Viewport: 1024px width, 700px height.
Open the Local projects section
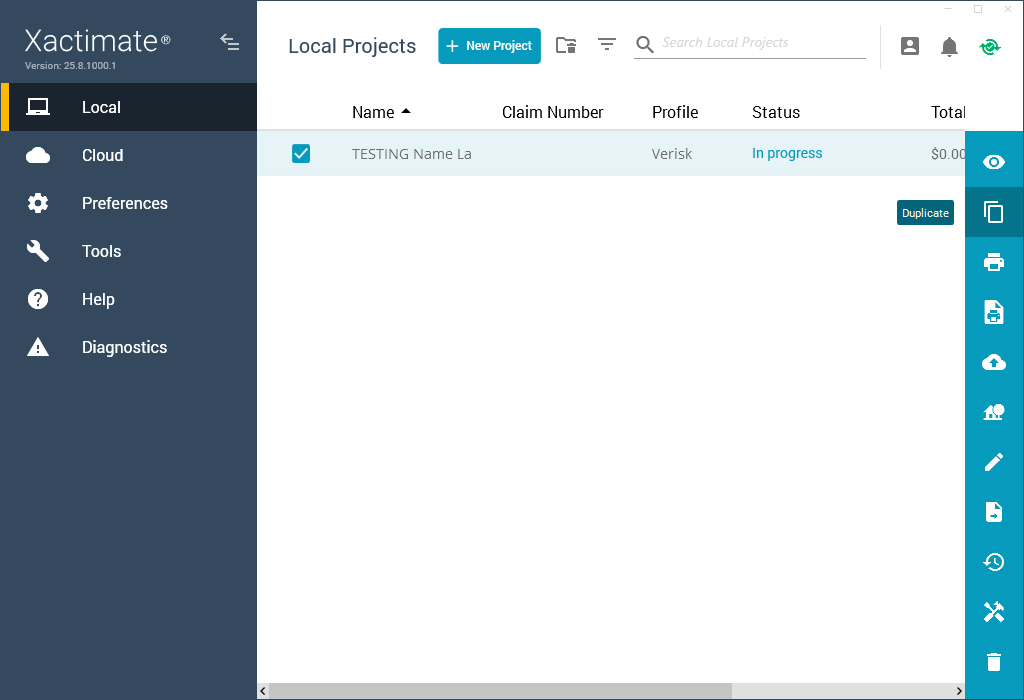tap(129, 107)
